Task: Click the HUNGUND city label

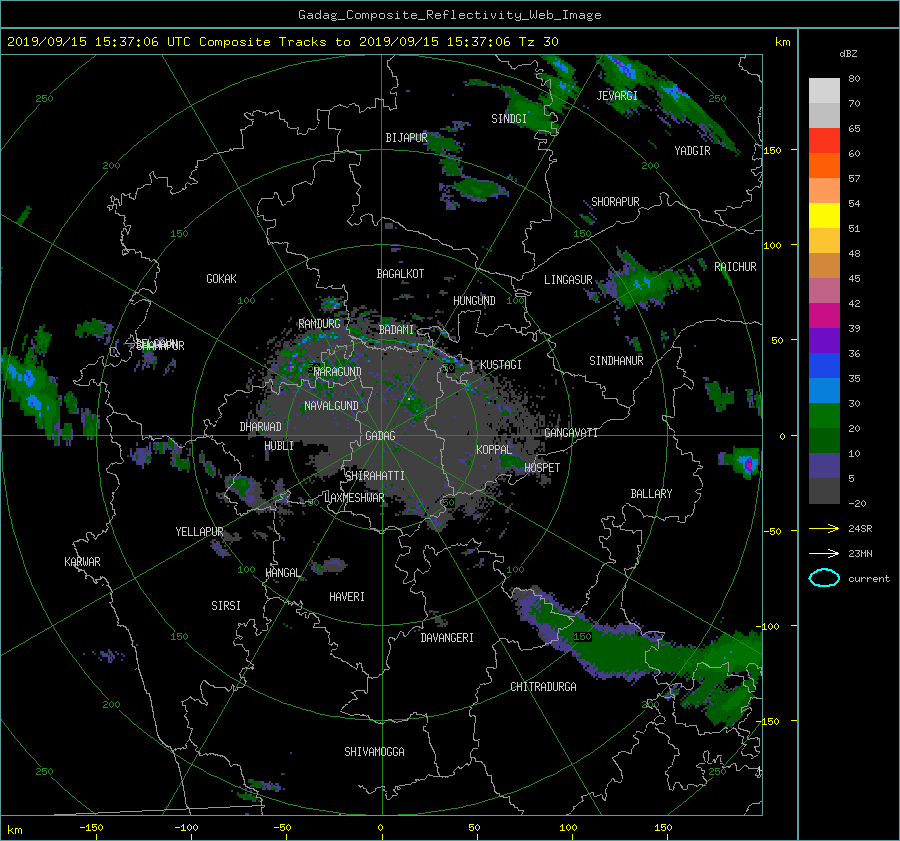Action: pyautogui.click(x=474, y=301)
